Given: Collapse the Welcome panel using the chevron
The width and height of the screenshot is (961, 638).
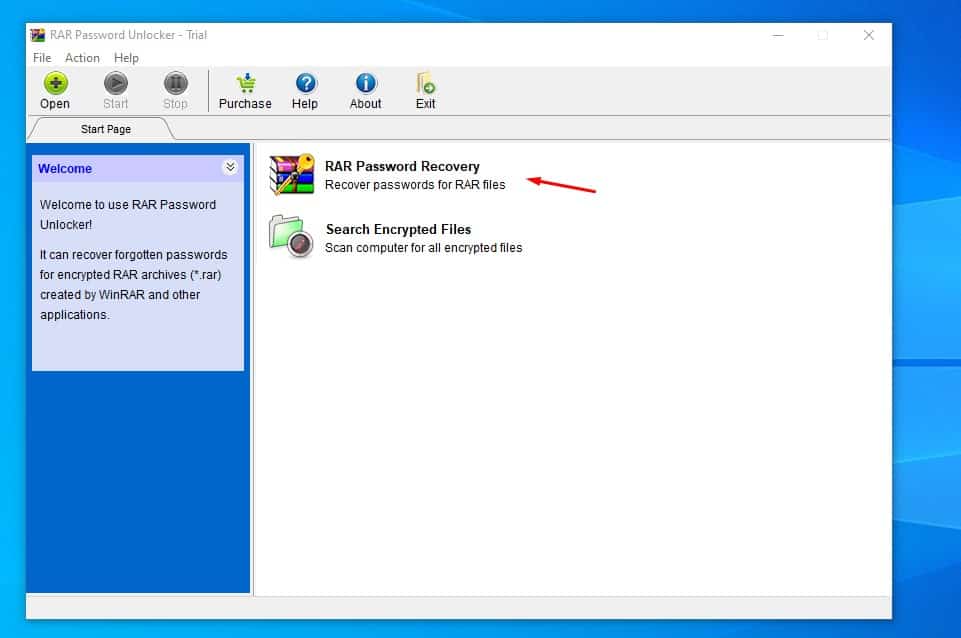Looking at the screenshot, I should (230, 167).
